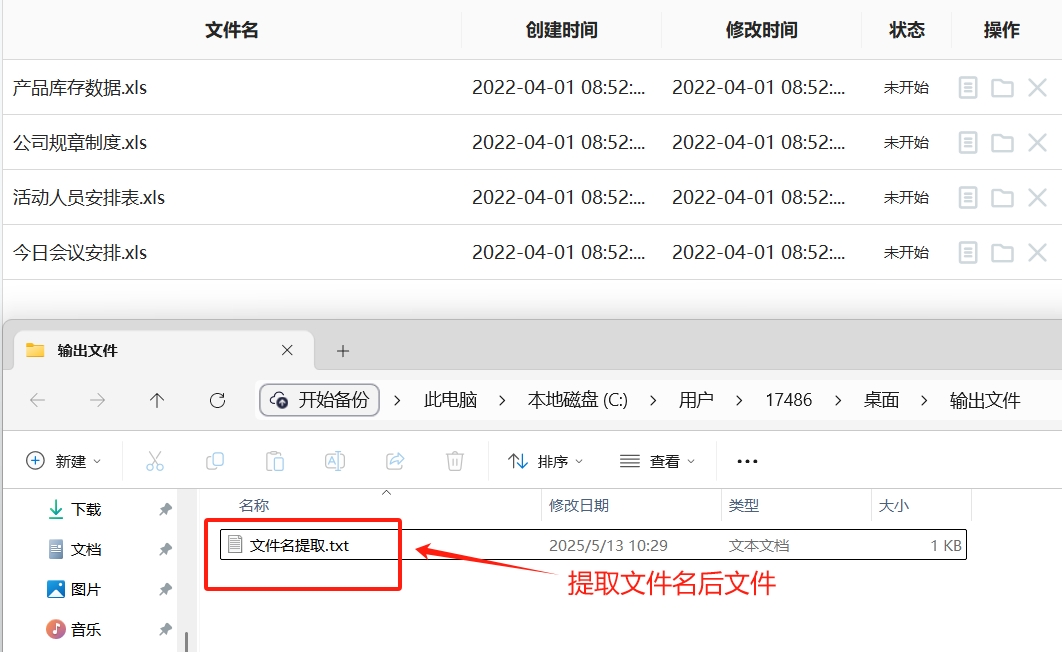1062x652 pixels.
Task: Open folder icon for 今日会议安排.xls row
Action: (x=1002, y=253)
